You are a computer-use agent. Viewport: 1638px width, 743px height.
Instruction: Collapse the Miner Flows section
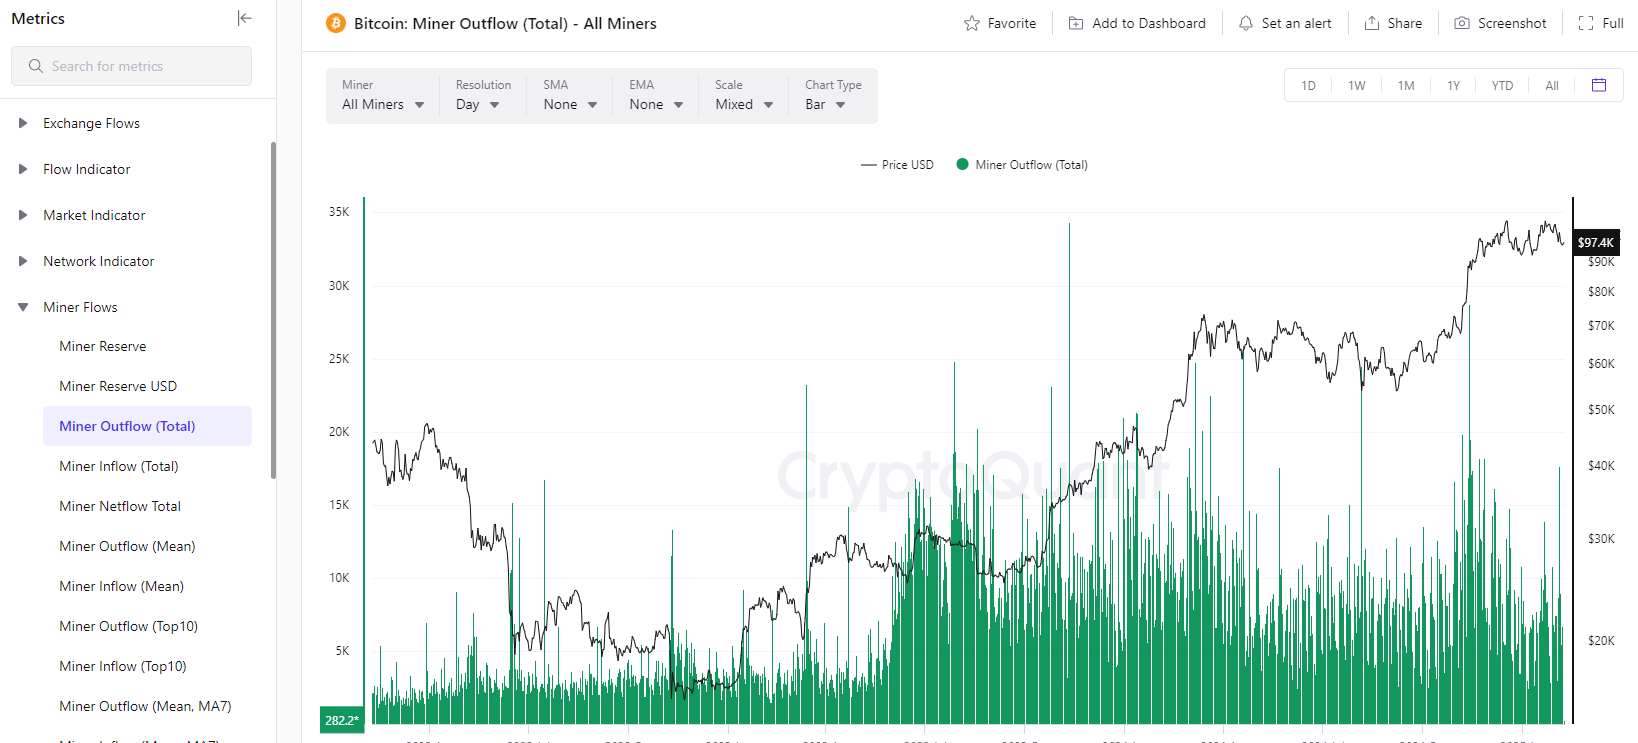tap(23, 307)
